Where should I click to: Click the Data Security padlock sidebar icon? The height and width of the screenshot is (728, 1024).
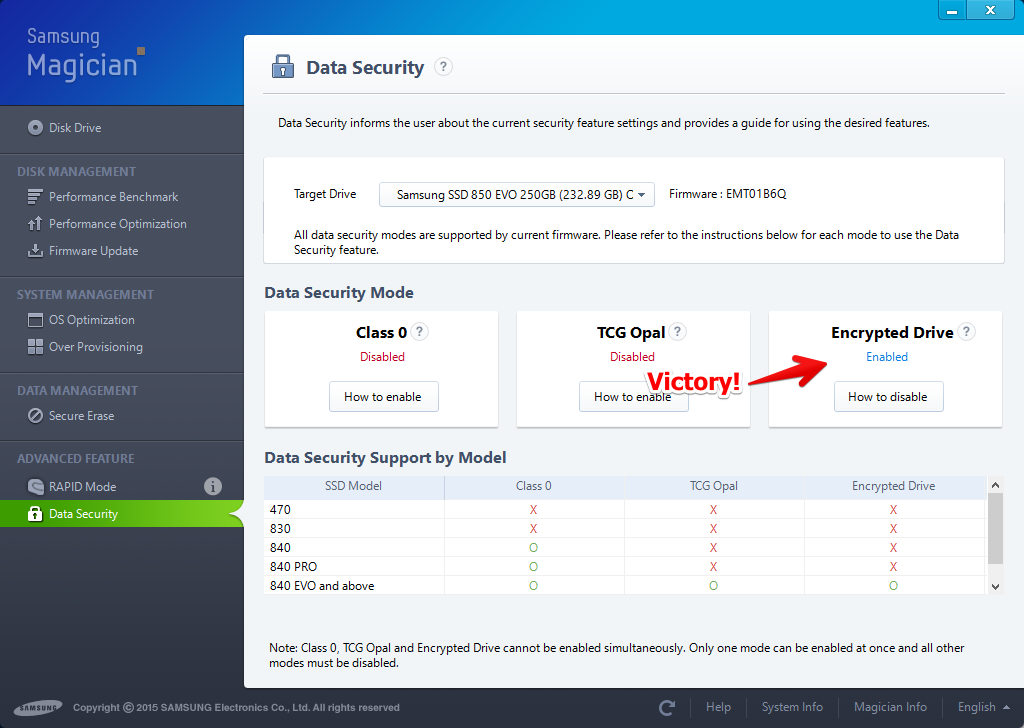click(x=35, y=514)
